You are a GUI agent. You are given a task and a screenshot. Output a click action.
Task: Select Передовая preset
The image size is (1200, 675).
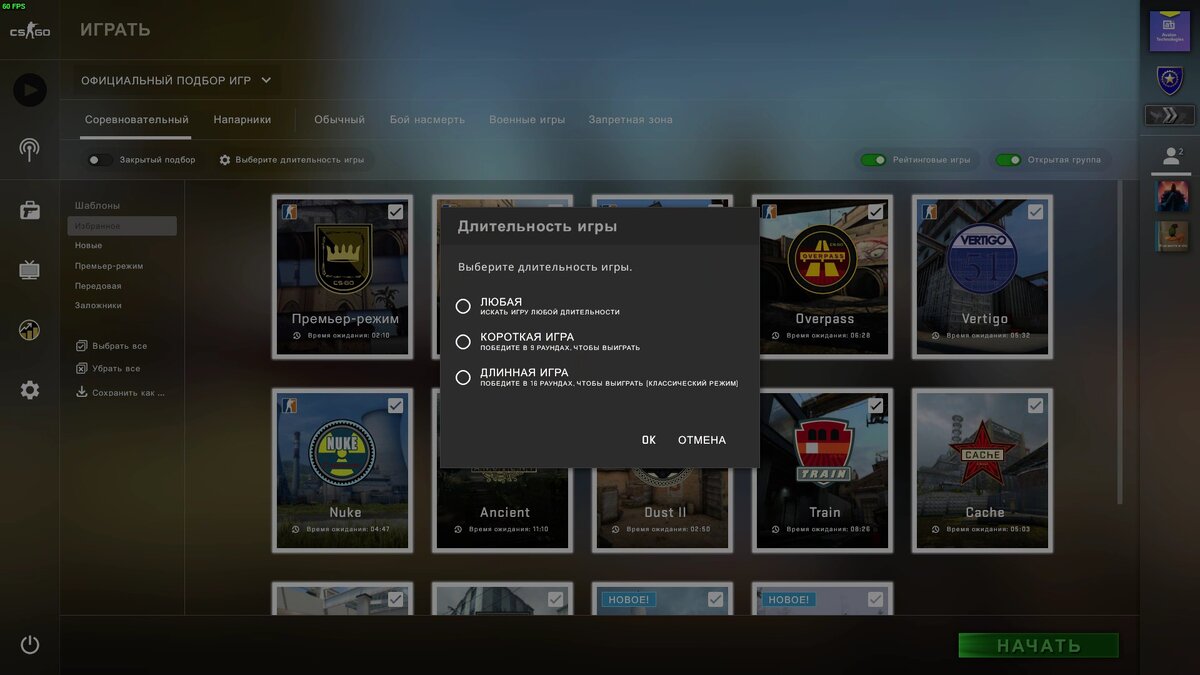point(98,286)
